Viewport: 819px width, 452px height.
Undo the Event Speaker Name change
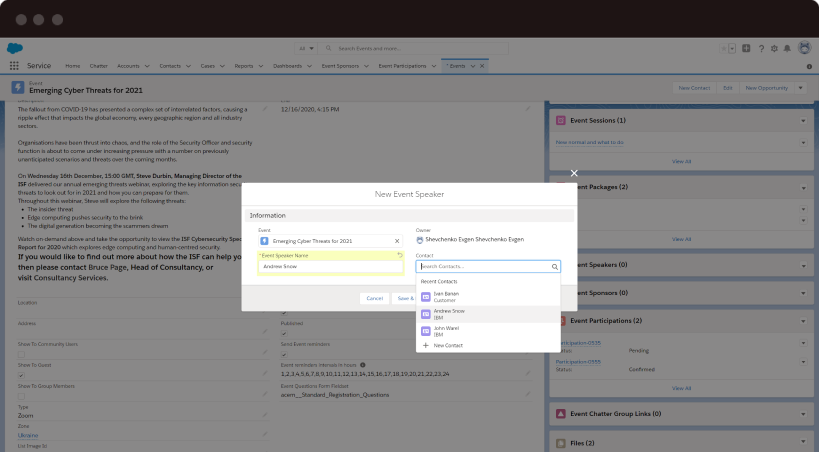(x=400, y=255)
